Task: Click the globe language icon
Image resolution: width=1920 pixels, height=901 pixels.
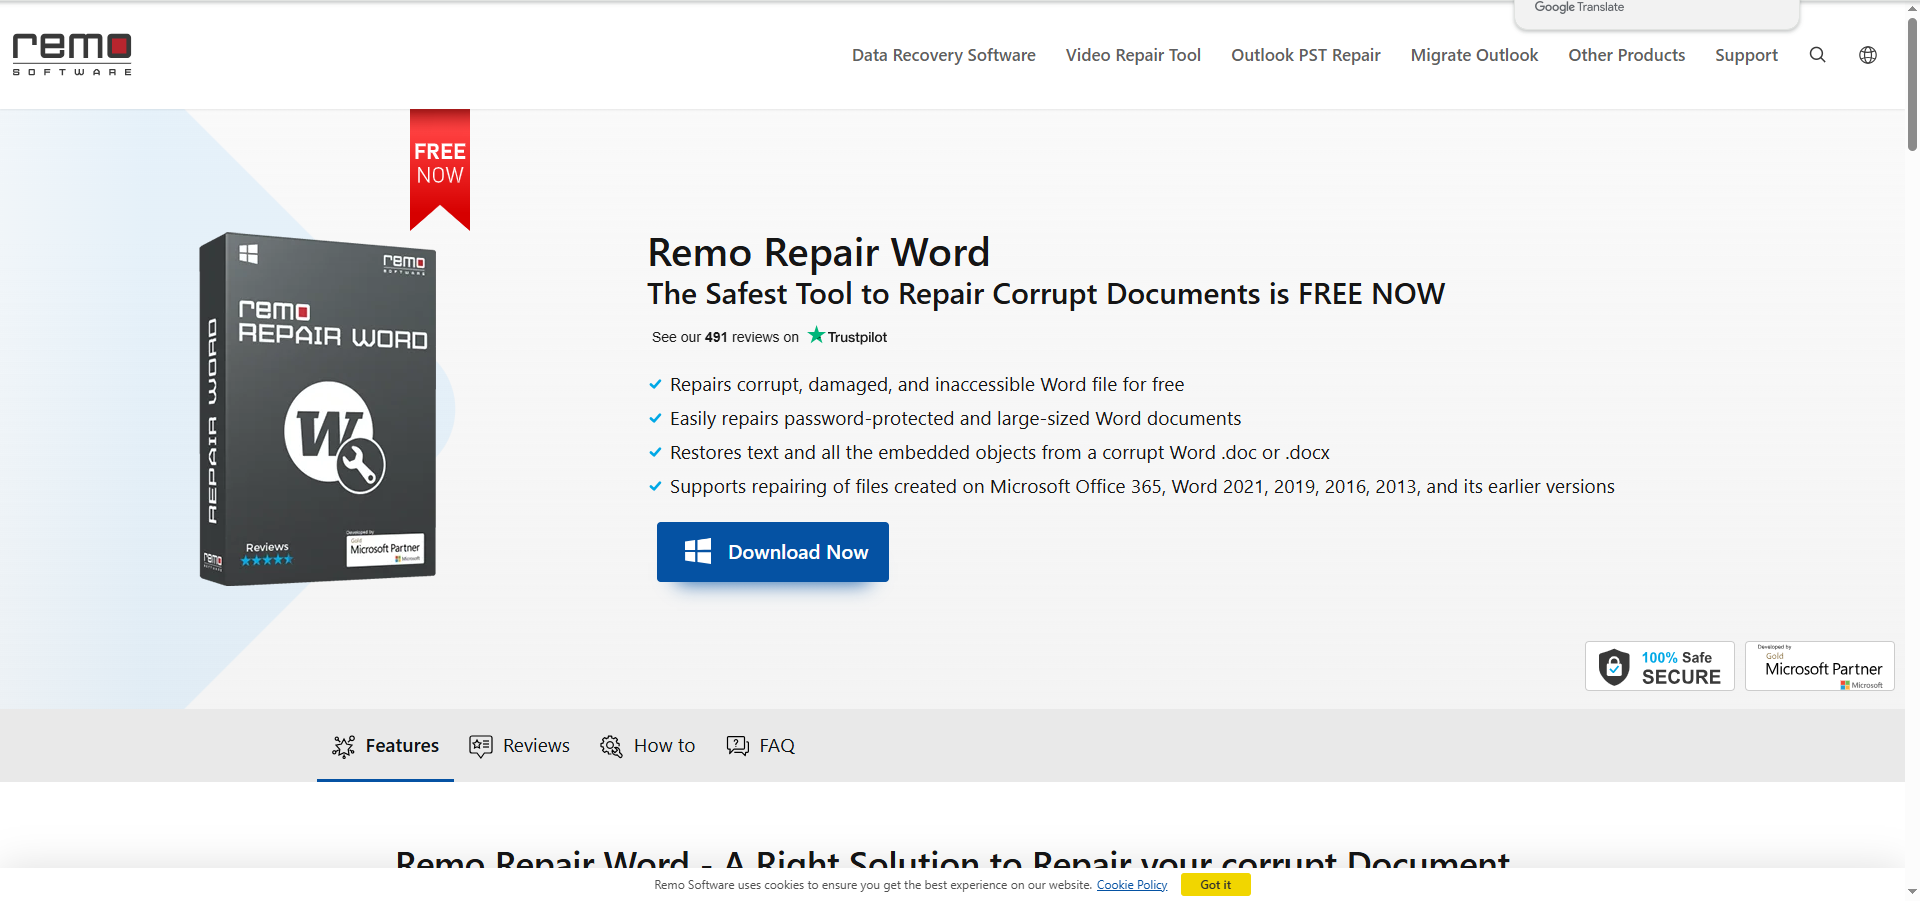Action: coord(1867,55)
